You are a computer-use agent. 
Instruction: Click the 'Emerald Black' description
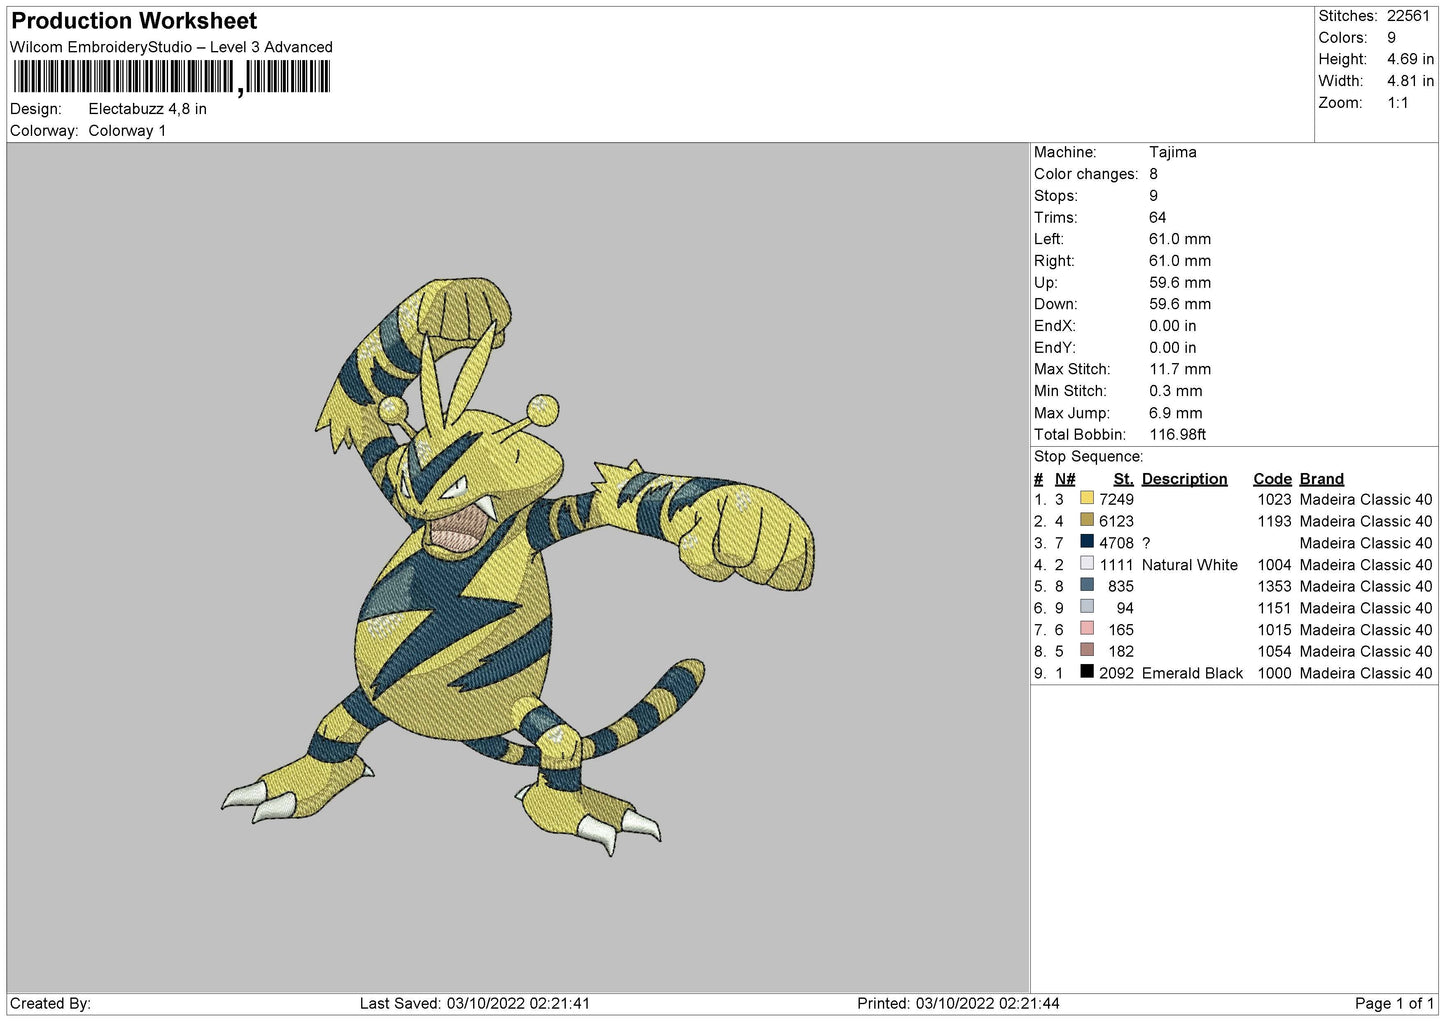point(1192,674)
